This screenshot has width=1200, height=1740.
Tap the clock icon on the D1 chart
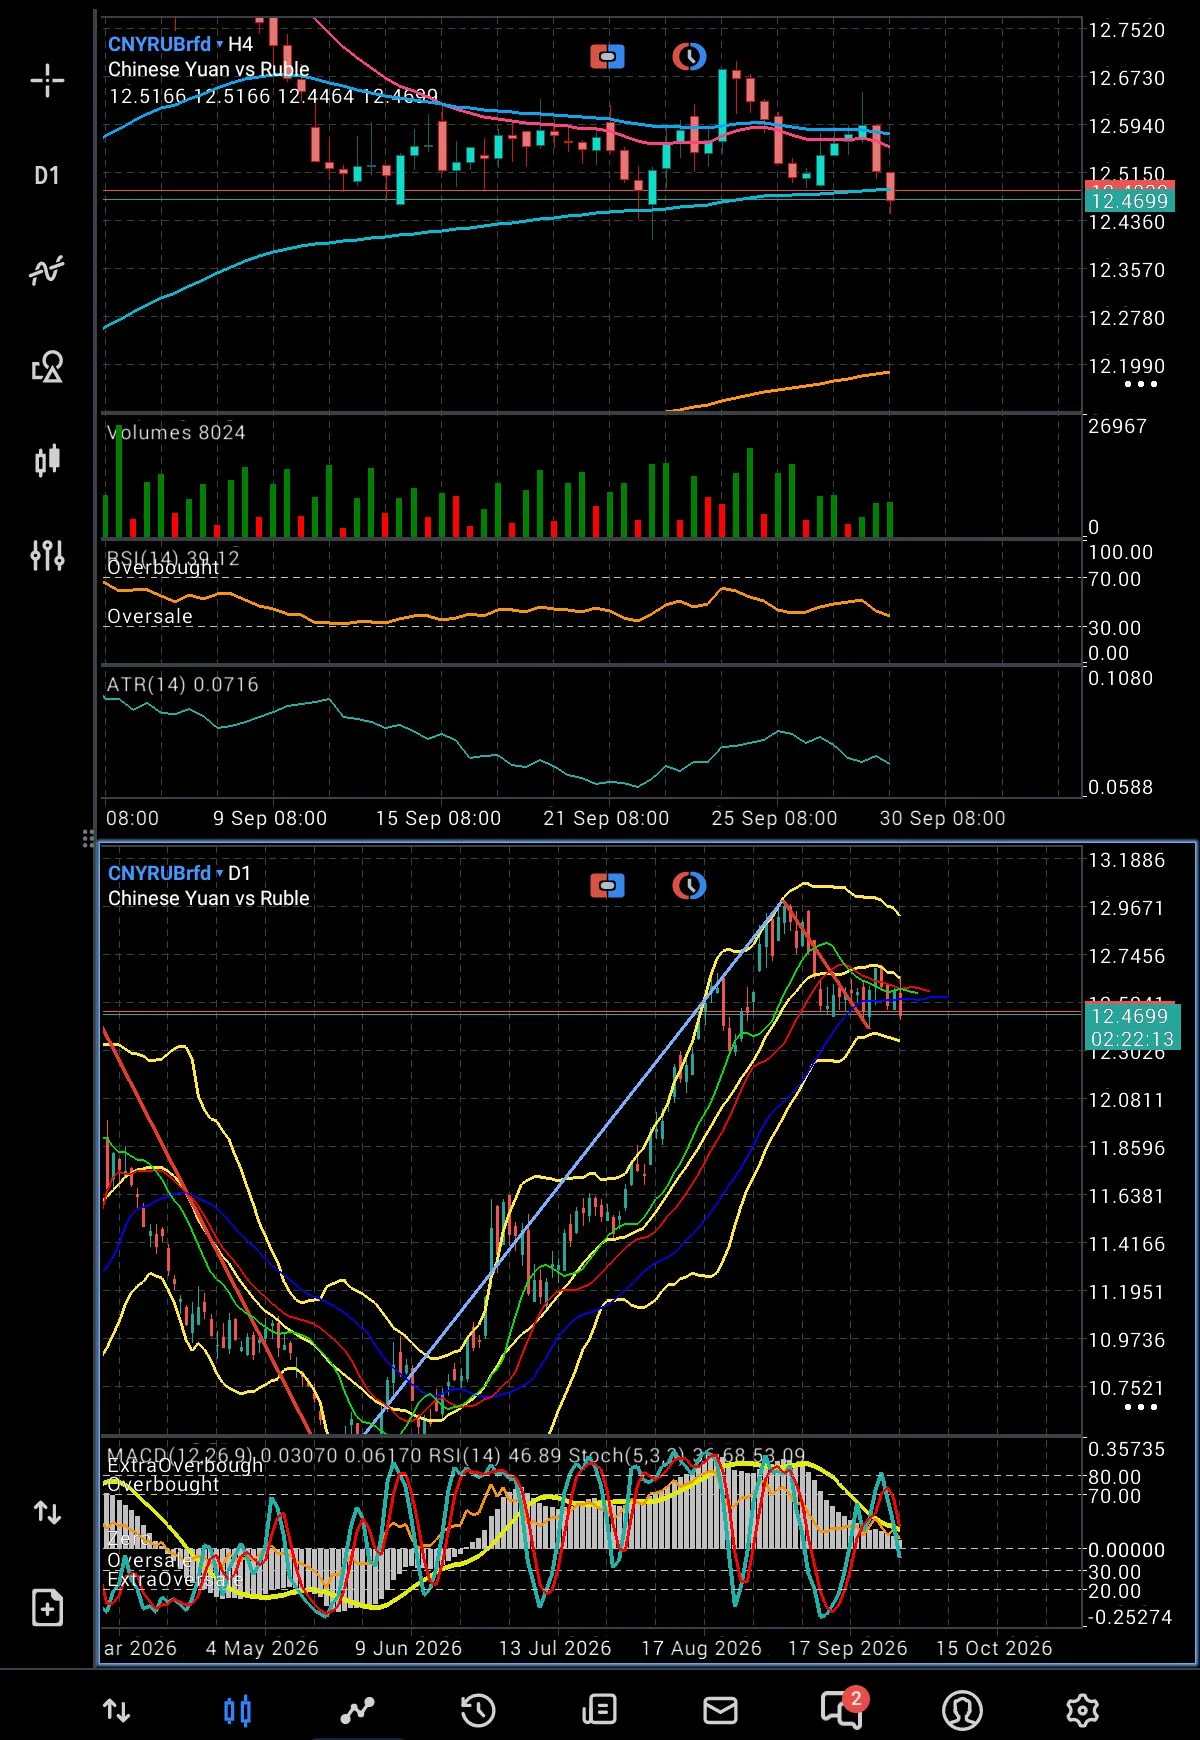click(689, 886)
